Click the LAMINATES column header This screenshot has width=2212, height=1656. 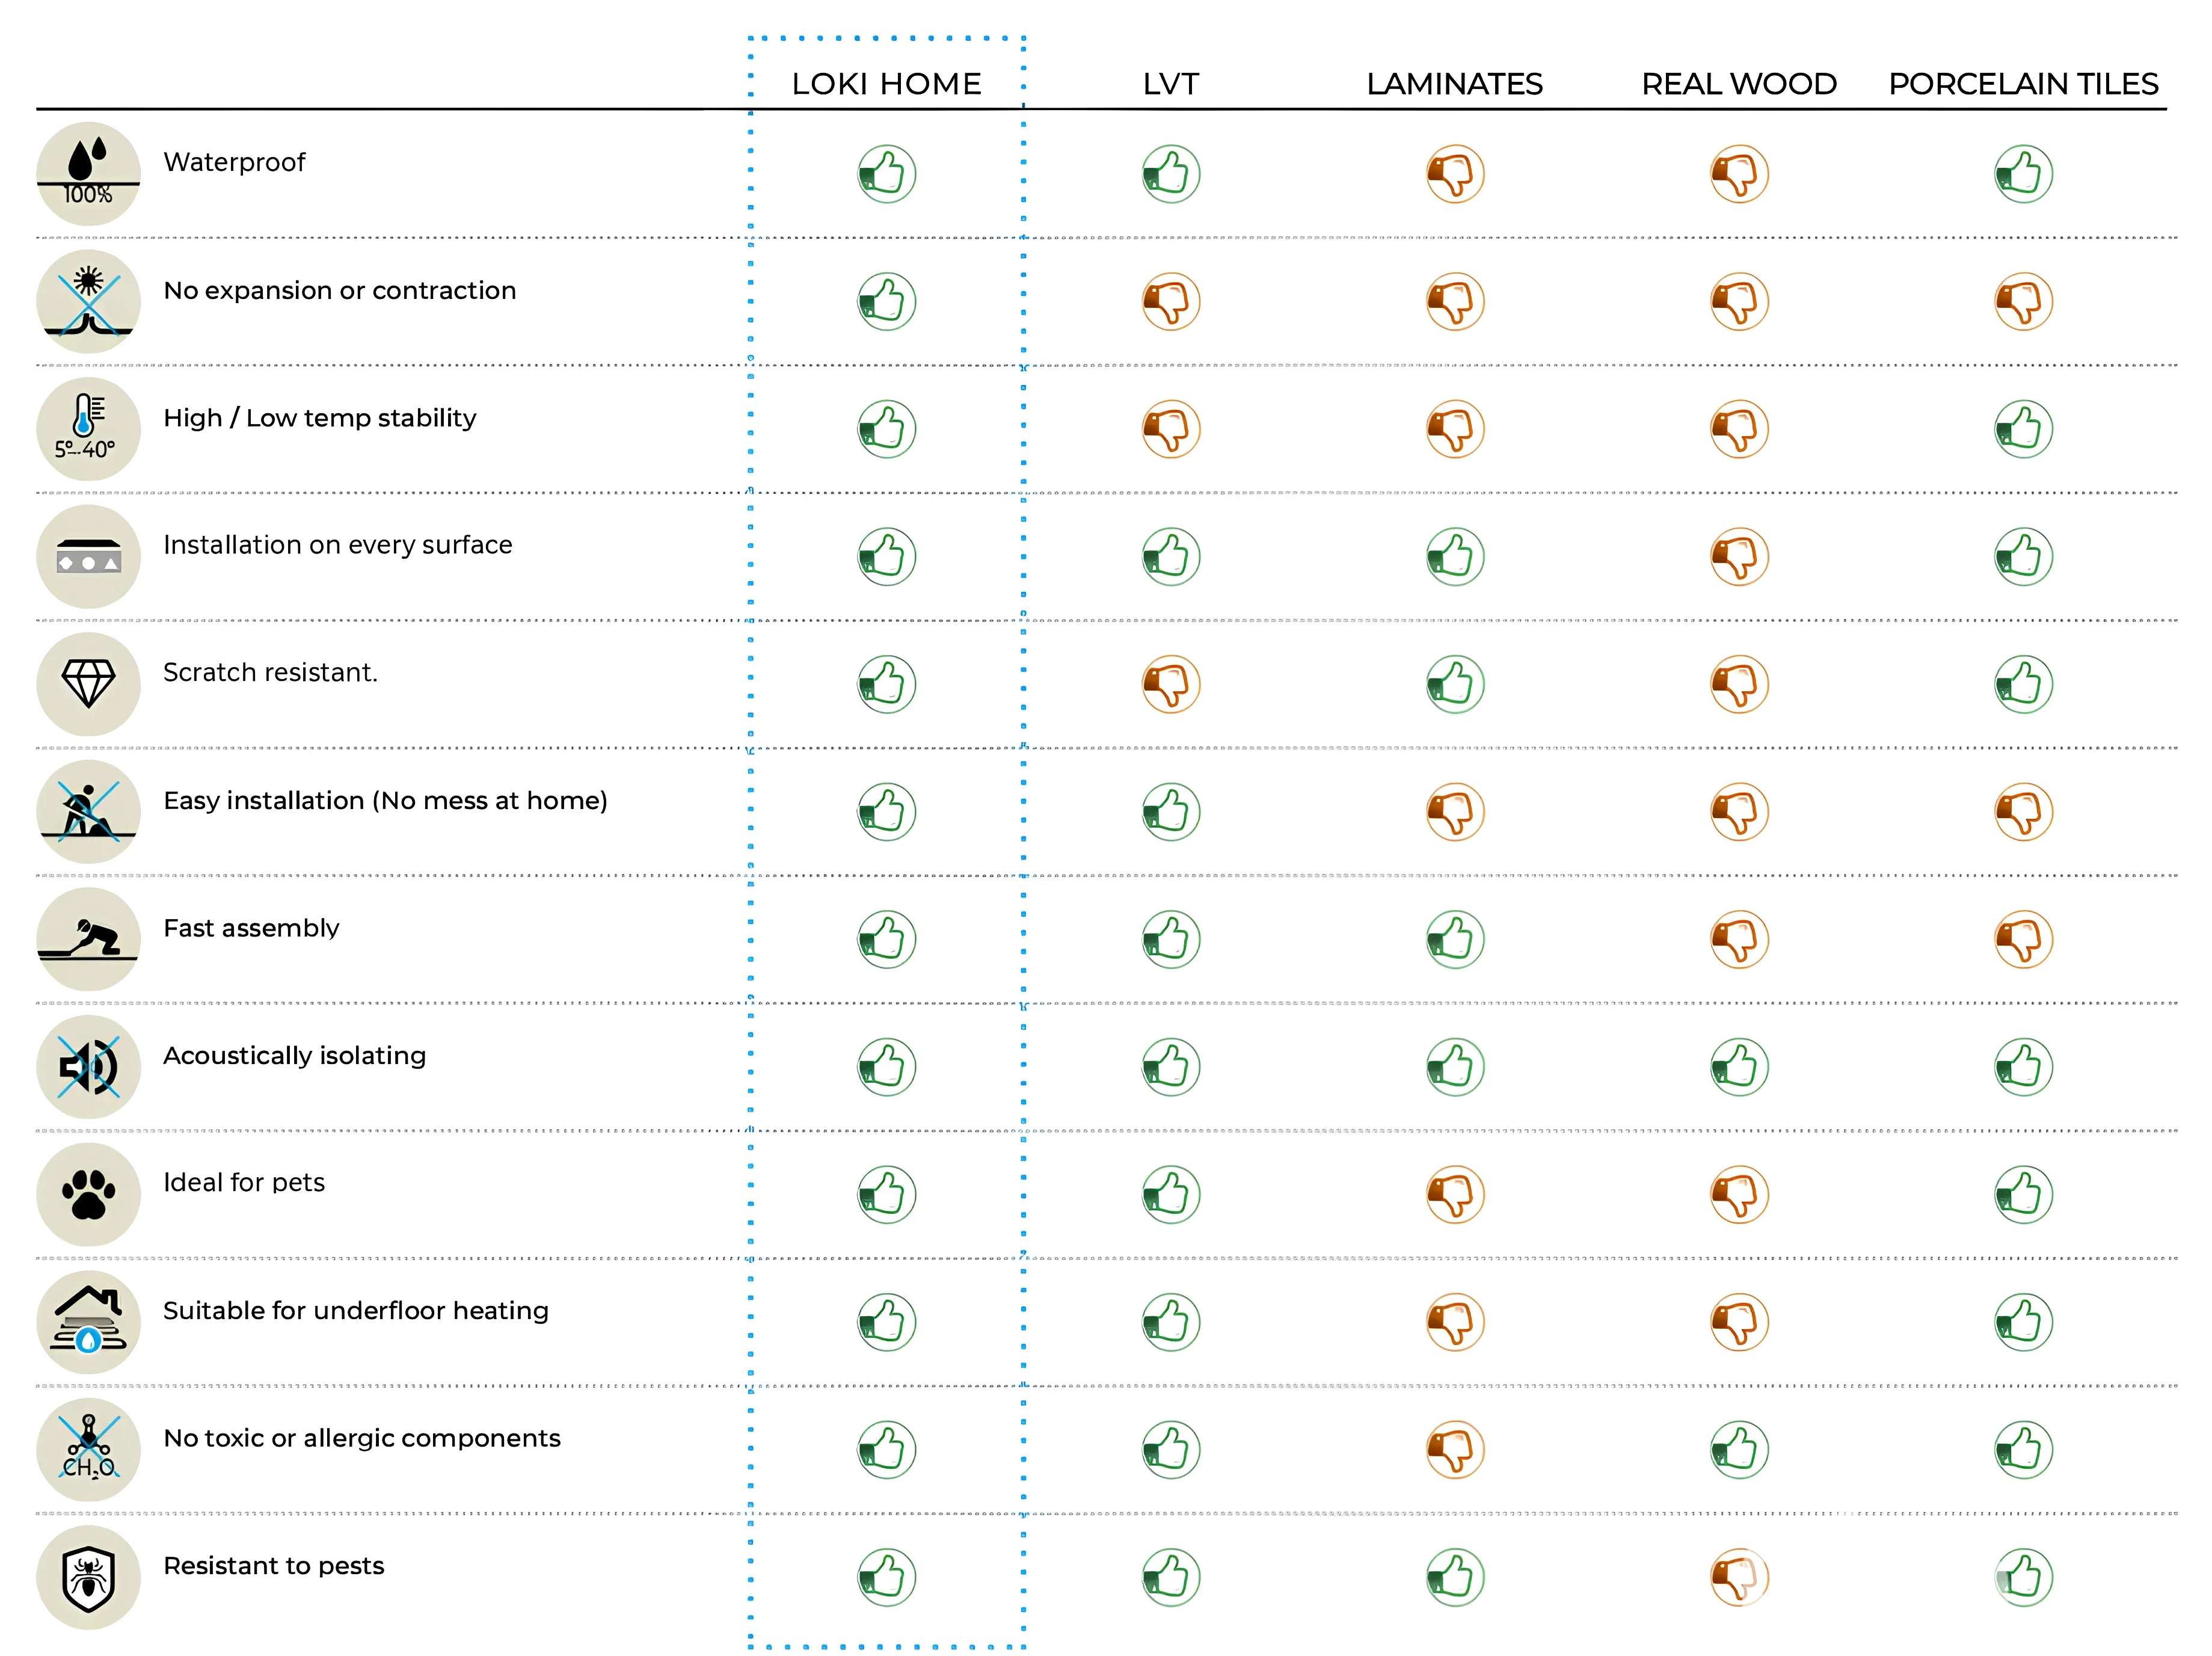pos(1454,84)
